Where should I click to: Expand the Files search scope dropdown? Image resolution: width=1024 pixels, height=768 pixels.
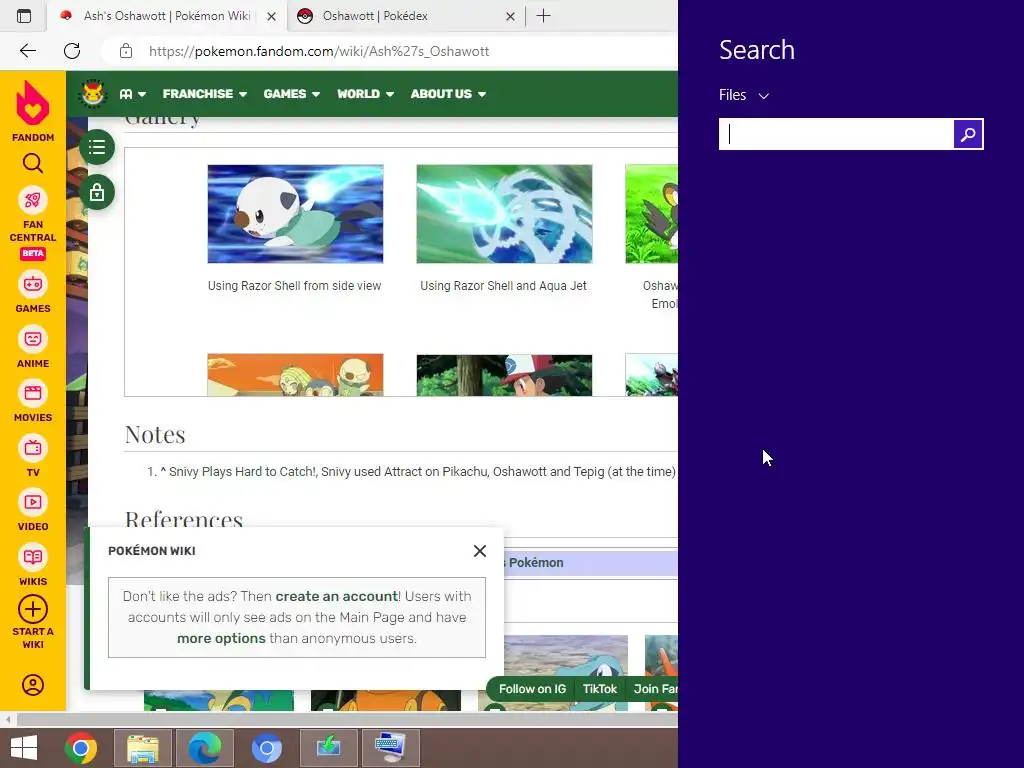point(744,95)
